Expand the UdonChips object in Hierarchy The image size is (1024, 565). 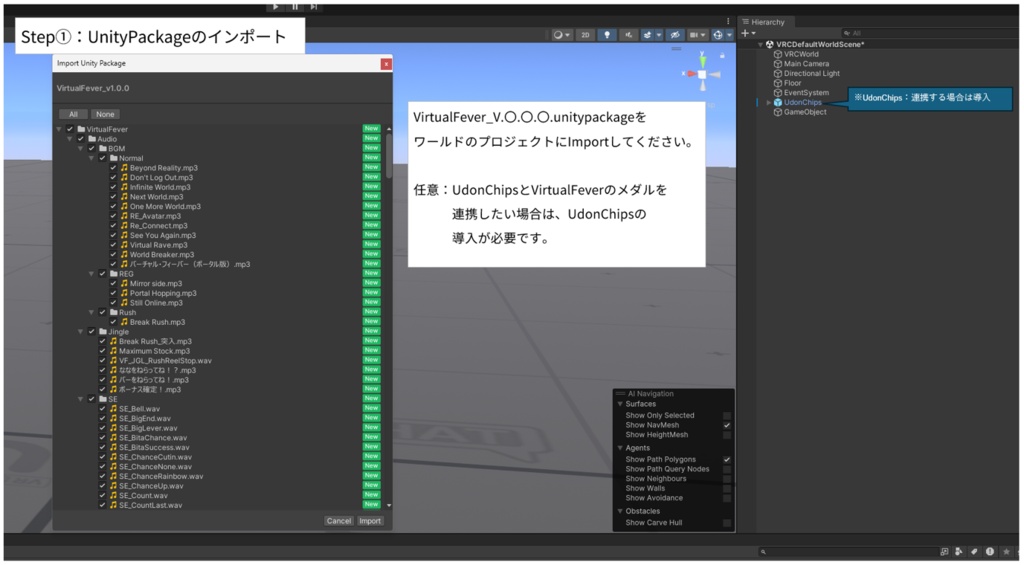(x=769, y=103)
